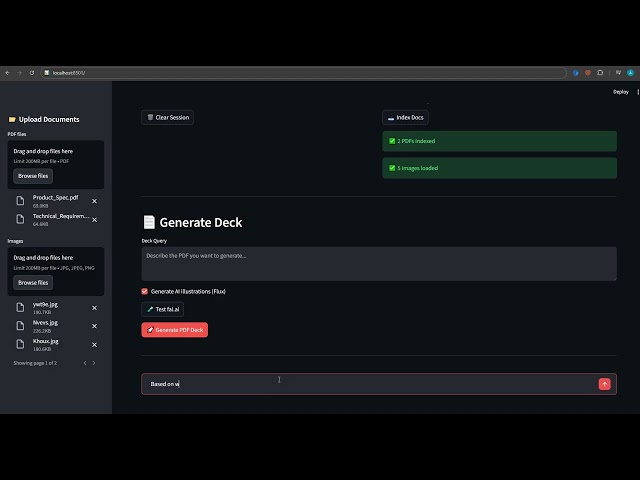
Task: Click the Test fal.ai button
Action: coord(162,309)
